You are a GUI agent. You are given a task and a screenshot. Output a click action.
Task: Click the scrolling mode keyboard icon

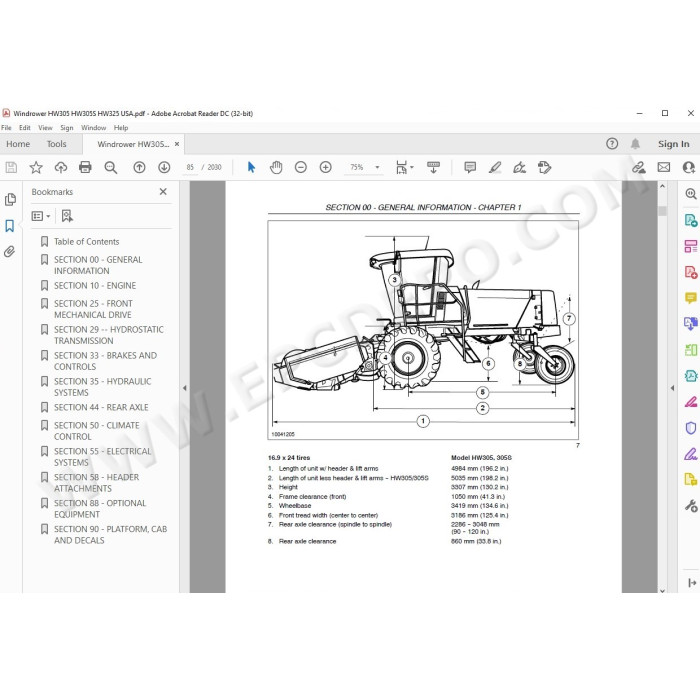point(433,167)
